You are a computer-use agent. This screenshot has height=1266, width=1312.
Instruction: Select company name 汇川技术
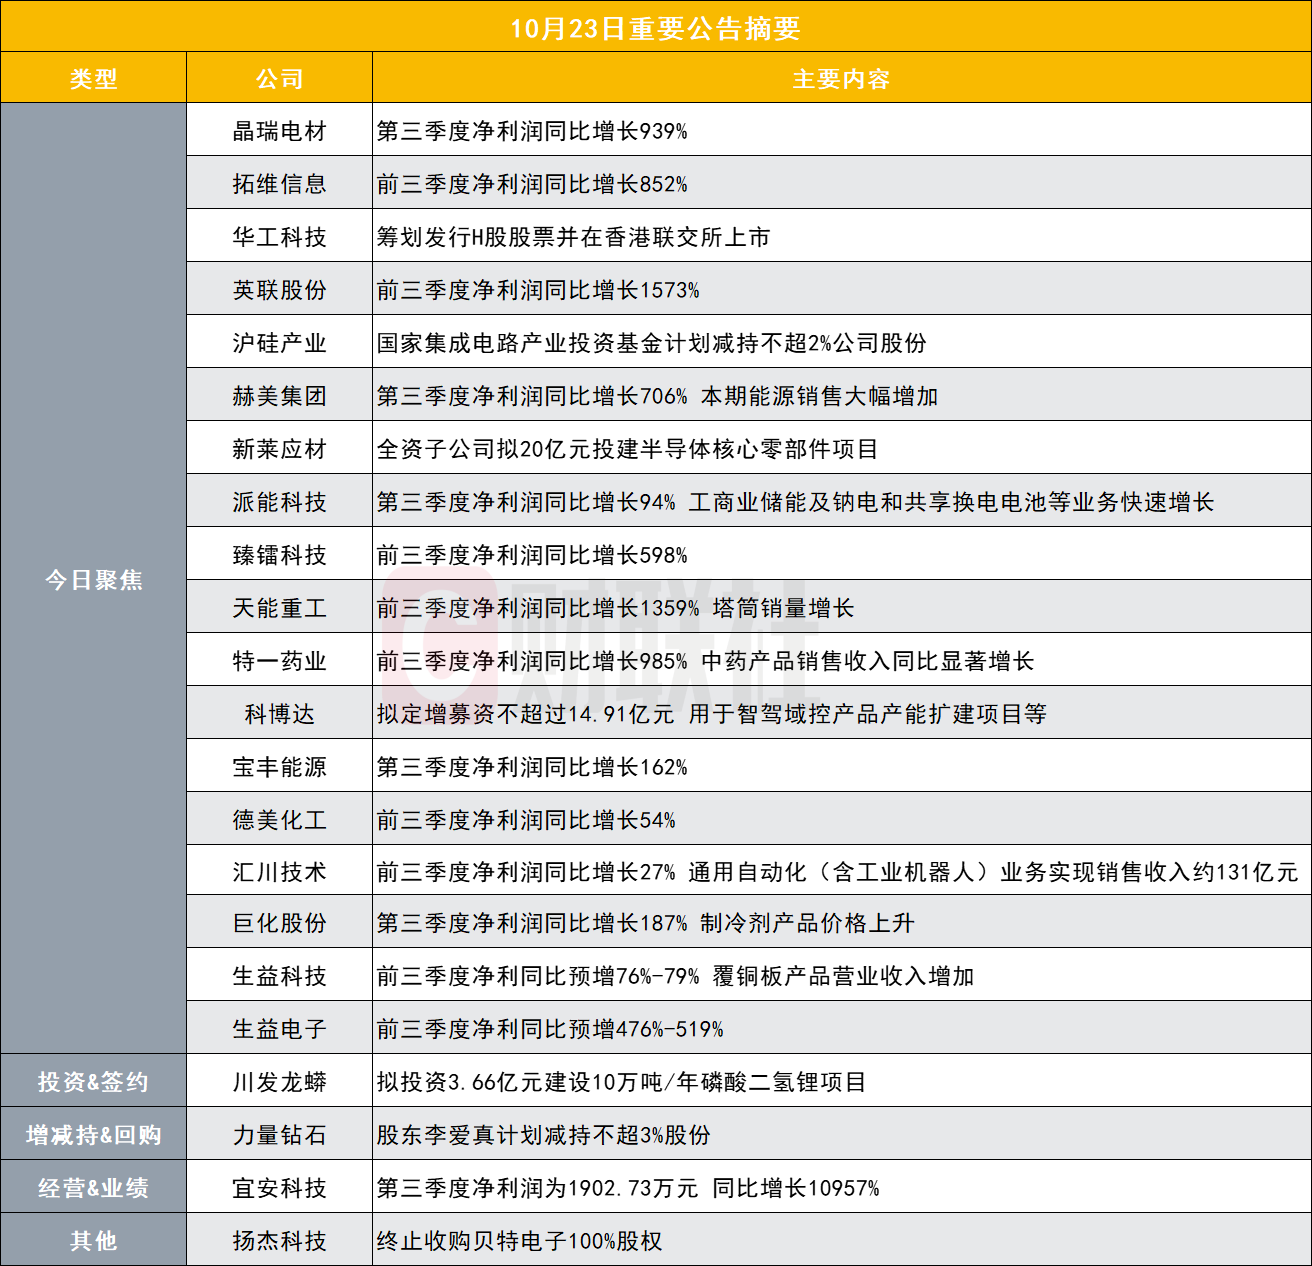280,872
